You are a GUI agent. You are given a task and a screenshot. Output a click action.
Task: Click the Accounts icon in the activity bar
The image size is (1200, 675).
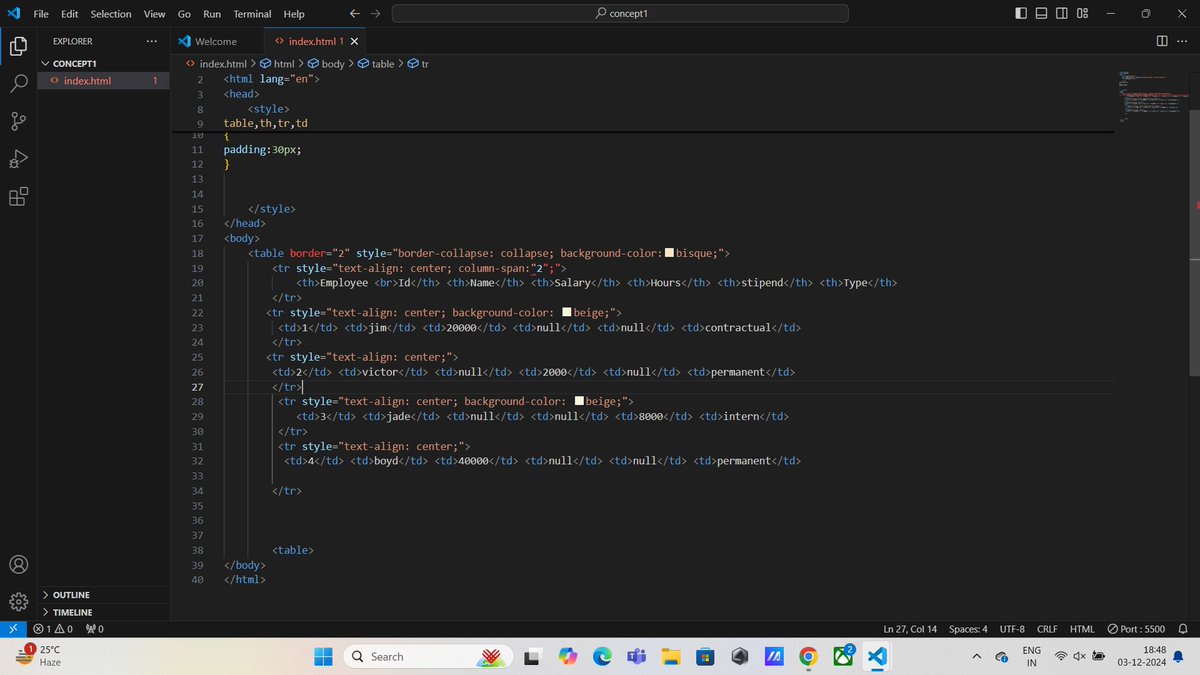18,564
